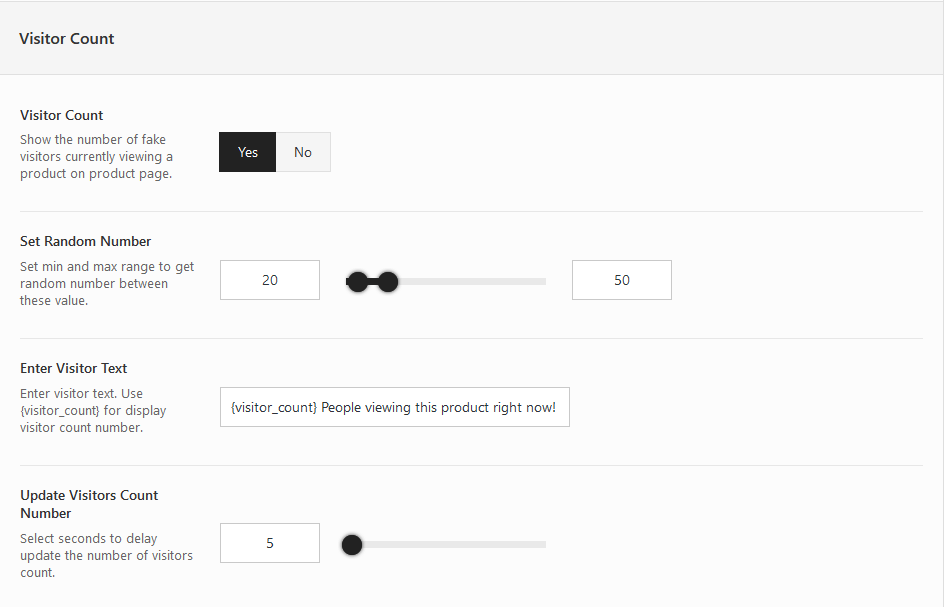Click the Visitor Count panel header title

pyautogui.click(x=67, y=38)
